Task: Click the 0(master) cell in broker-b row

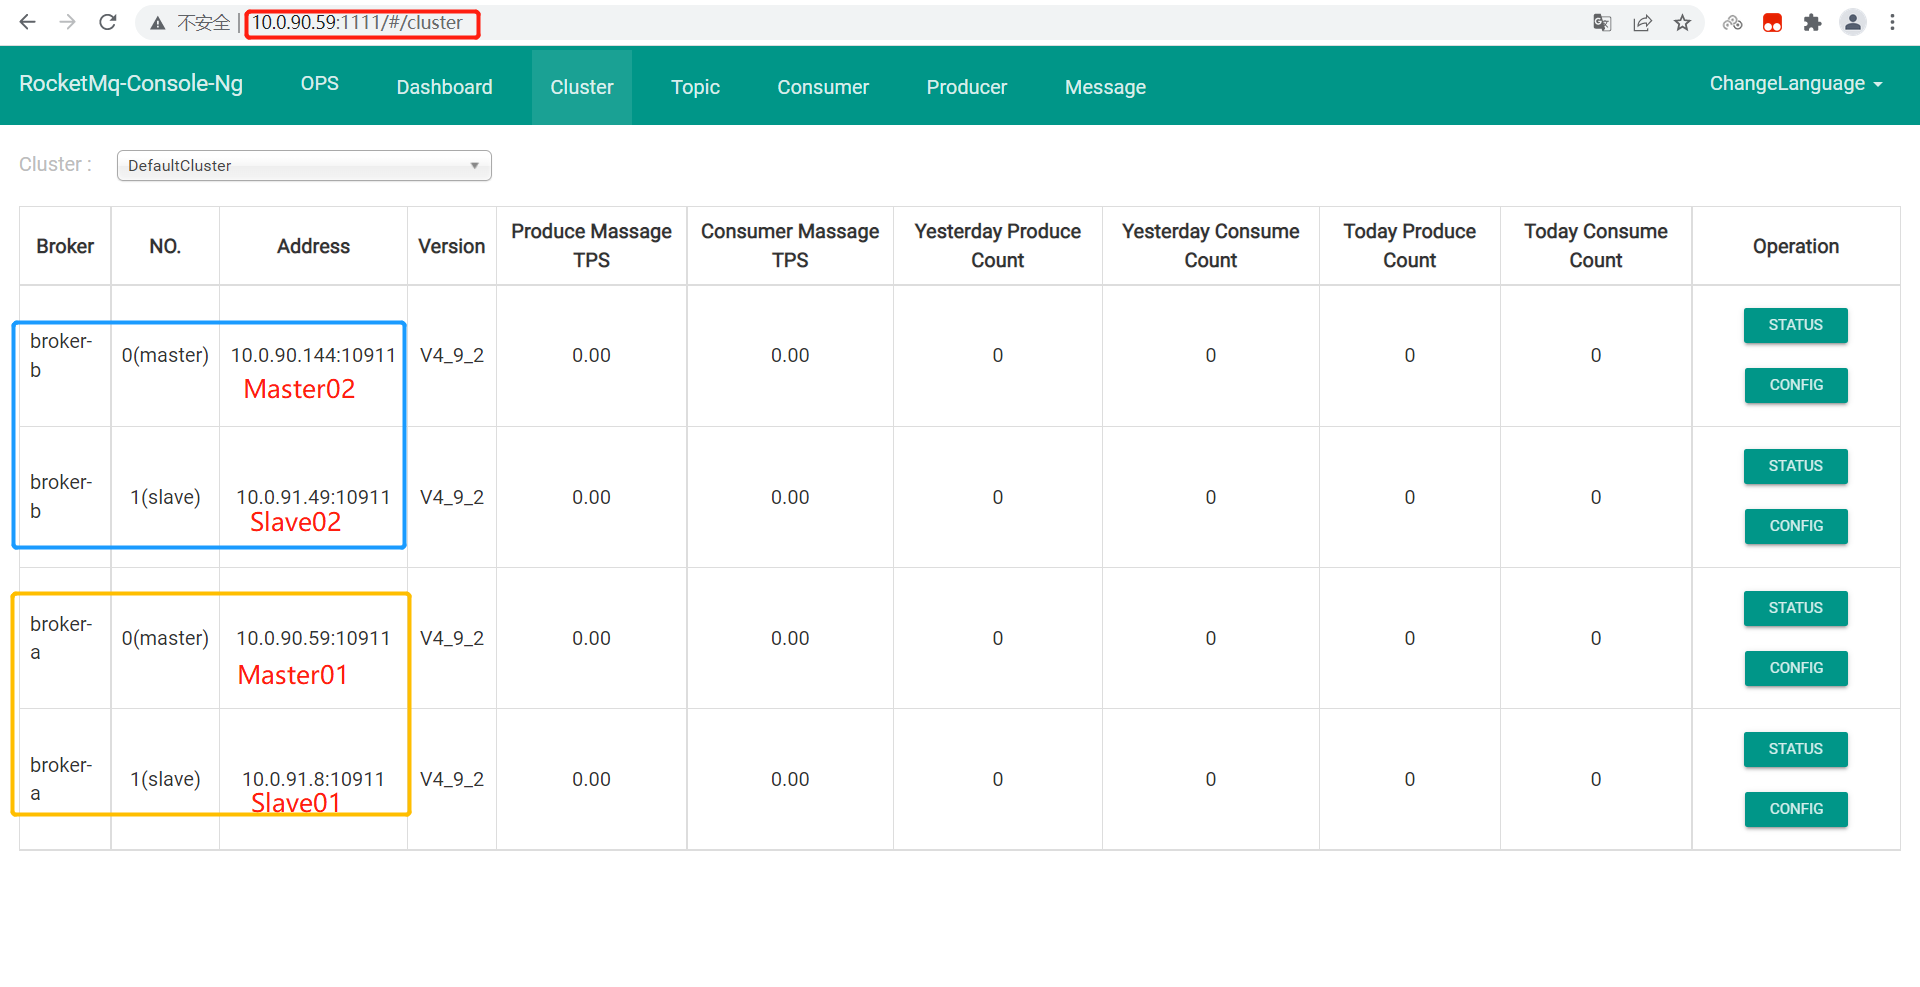Action: [165, 355]
